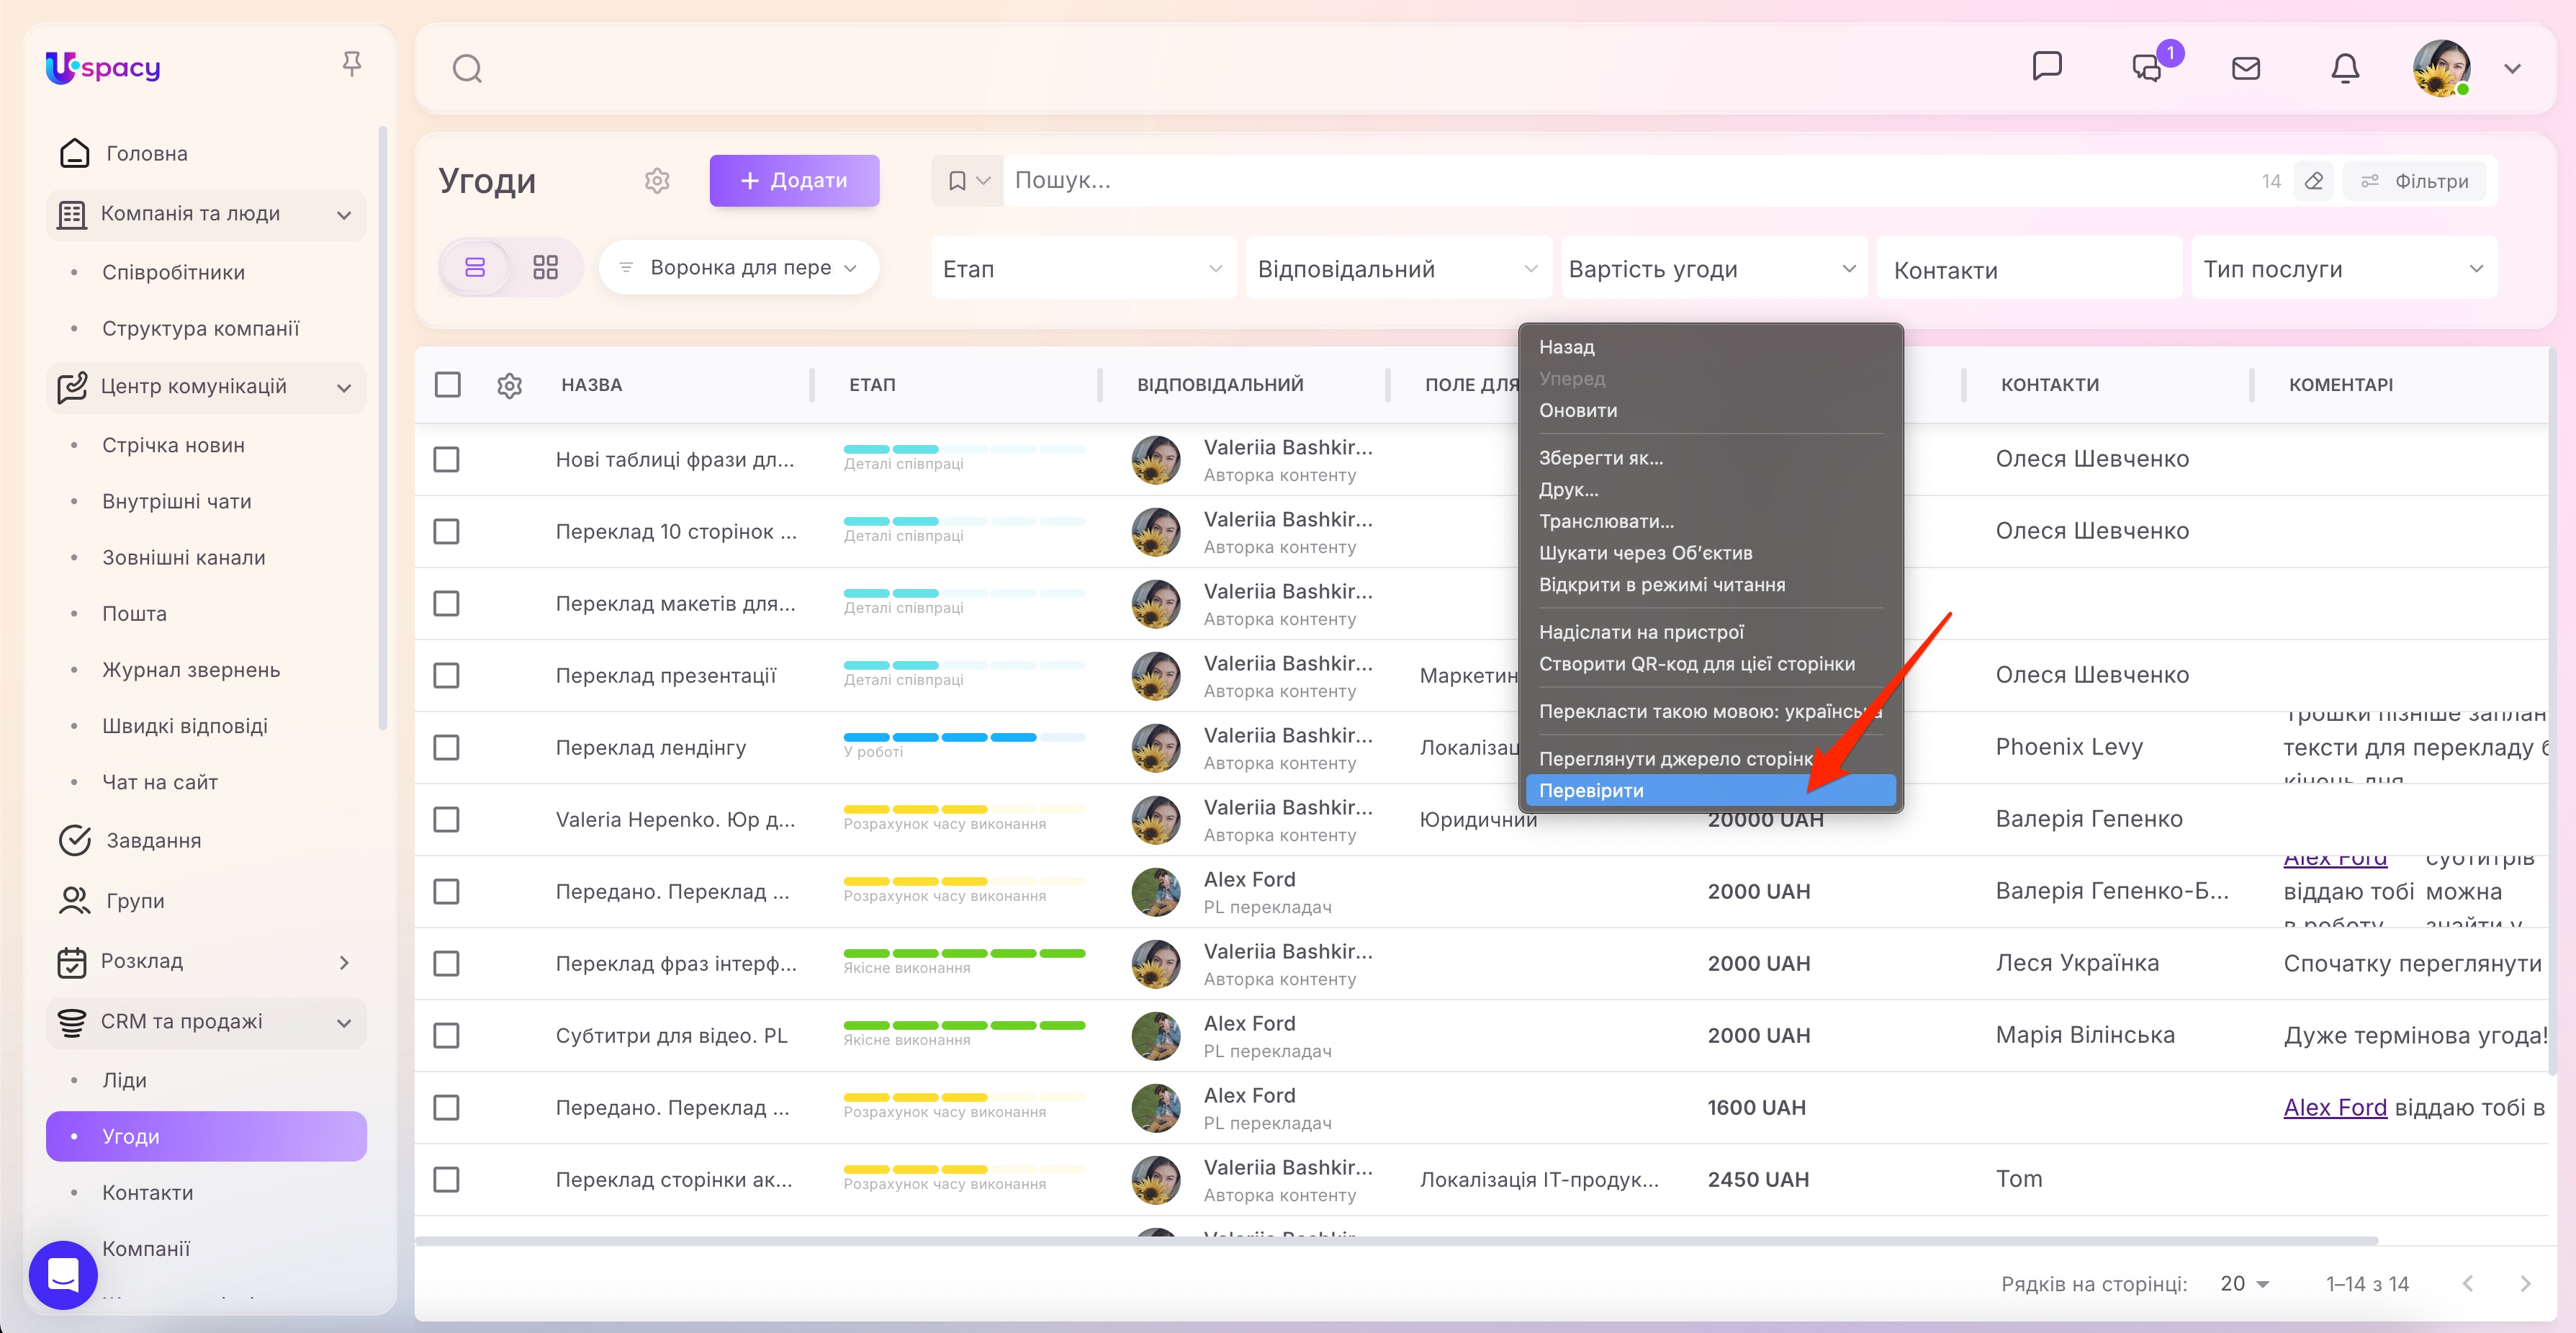Open the mail envelope icon
The width and height of the screenshot is (2576, 1333).
(x=2245, y=68)
